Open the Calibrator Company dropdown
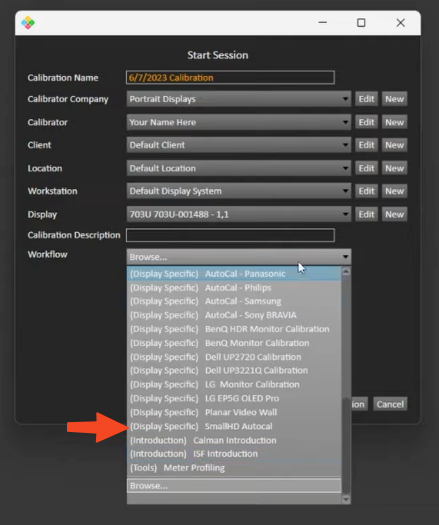The image size is (439, 525). (239, 99)
